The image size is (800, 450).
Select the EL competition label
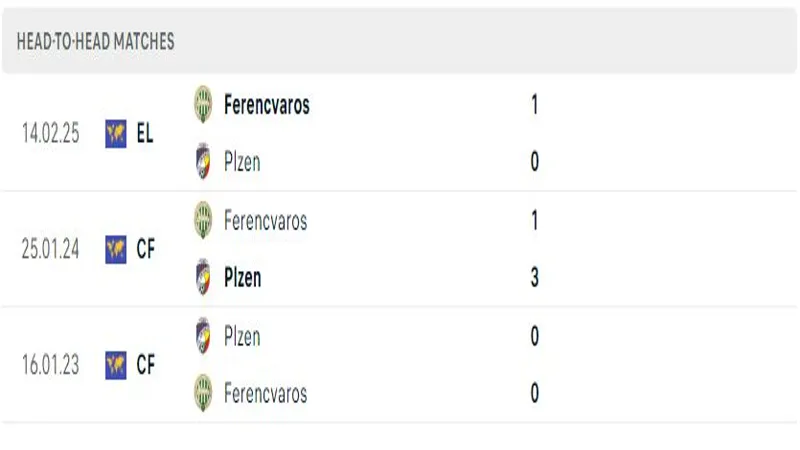pyautogui.click(x=145, y=134)
